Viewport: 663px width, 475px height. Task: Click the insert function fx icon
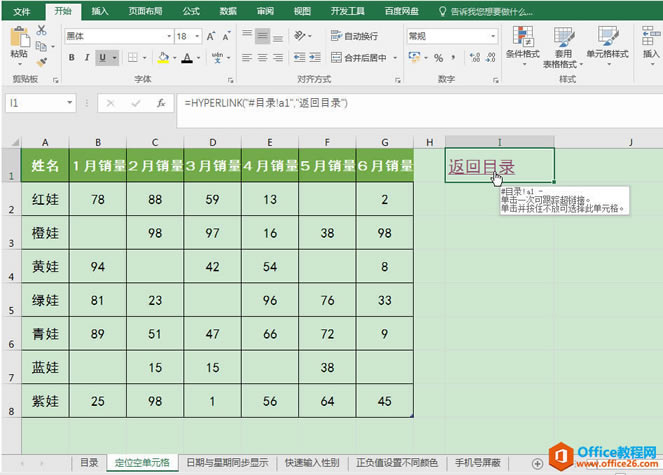point(161,103)
